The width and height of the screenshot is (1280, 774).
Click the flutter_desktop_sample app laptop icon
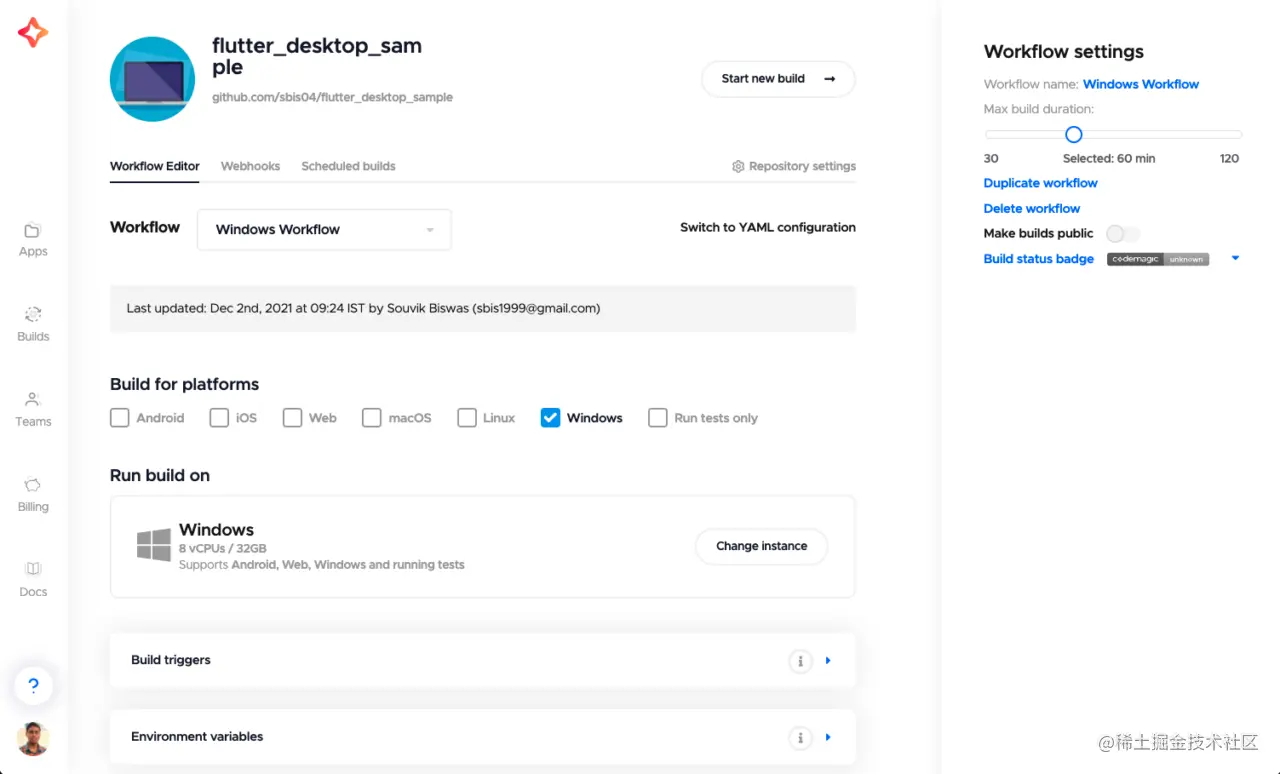coord(152,79)
